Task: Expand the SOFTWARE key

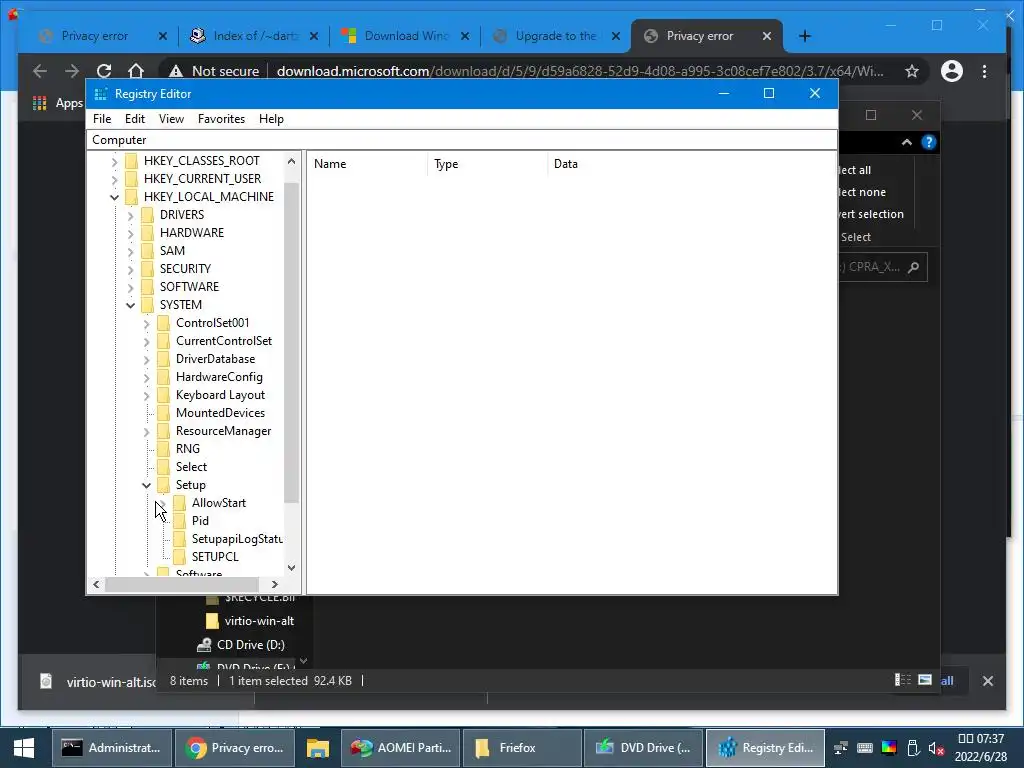Action: click(130, 287)
